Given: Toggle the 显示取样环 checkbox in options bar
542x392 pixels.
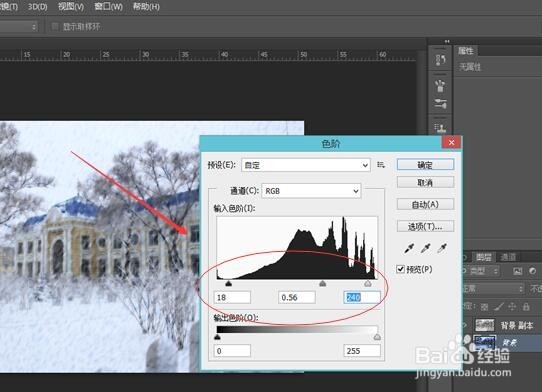Looking at the screenshot, I should click(55, 27).
